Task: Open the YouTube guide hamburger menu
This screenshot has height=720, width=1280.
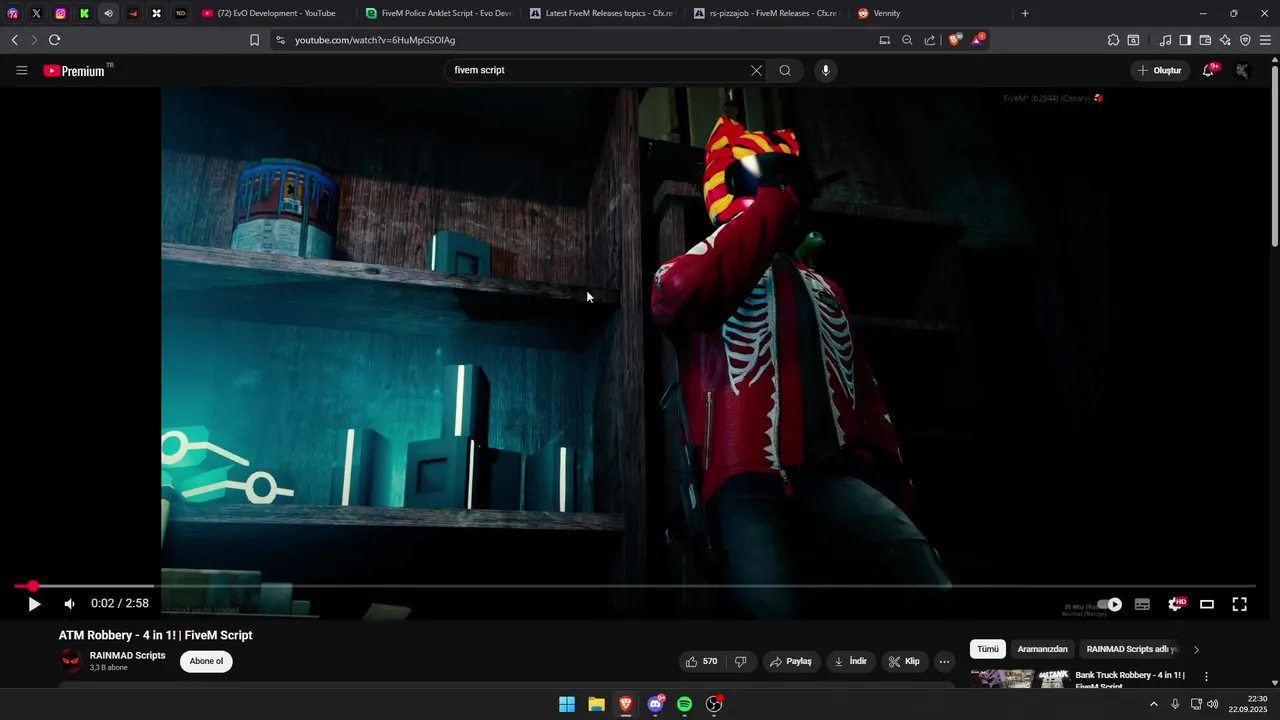Action: point(22,70)
